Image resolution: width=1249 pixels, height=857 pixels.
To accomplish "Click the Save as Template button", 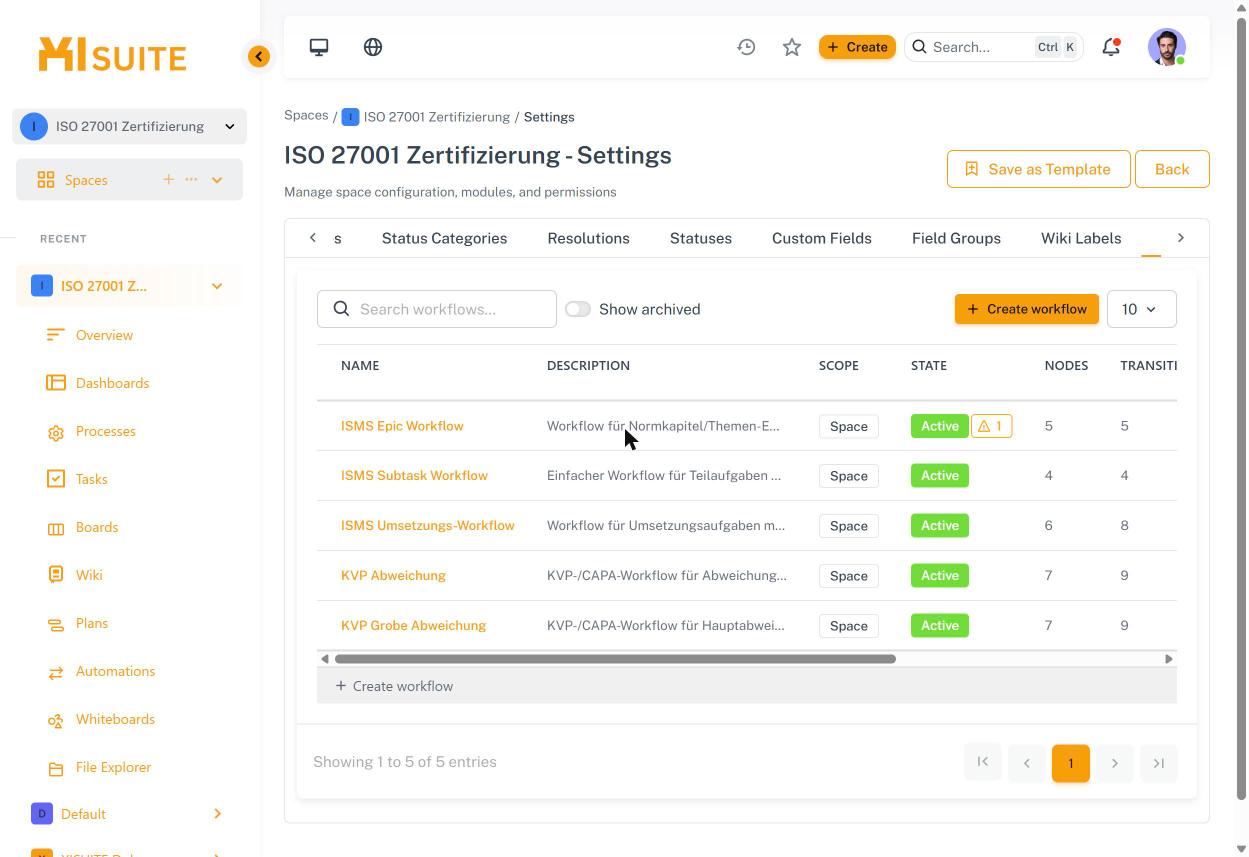I will (1039, 169).
